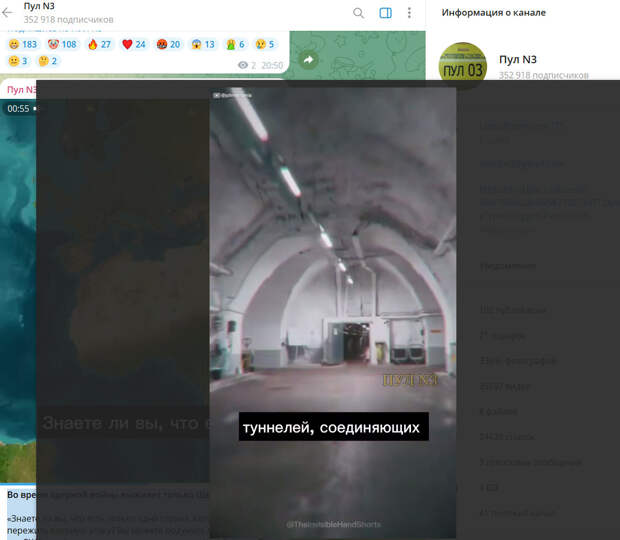
Task: Open search in the channel
Action: pyautogui.click(x=358, y=13)
